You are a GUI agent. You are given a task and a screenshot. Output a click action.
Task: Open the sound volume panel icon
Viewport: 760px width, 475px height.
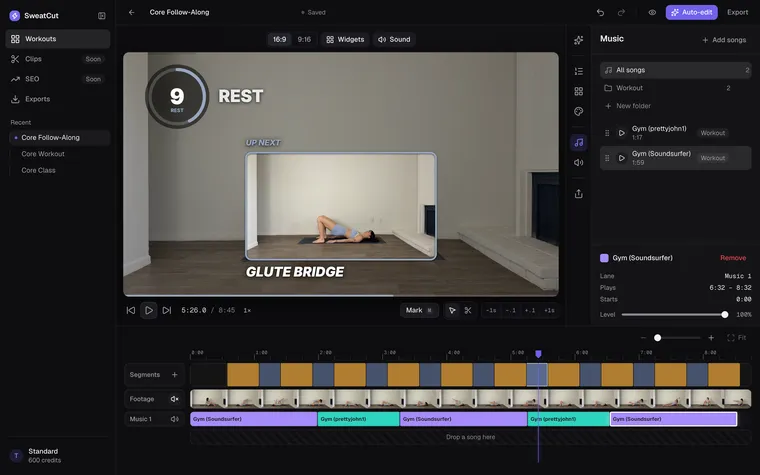click(x=579, y=163)
